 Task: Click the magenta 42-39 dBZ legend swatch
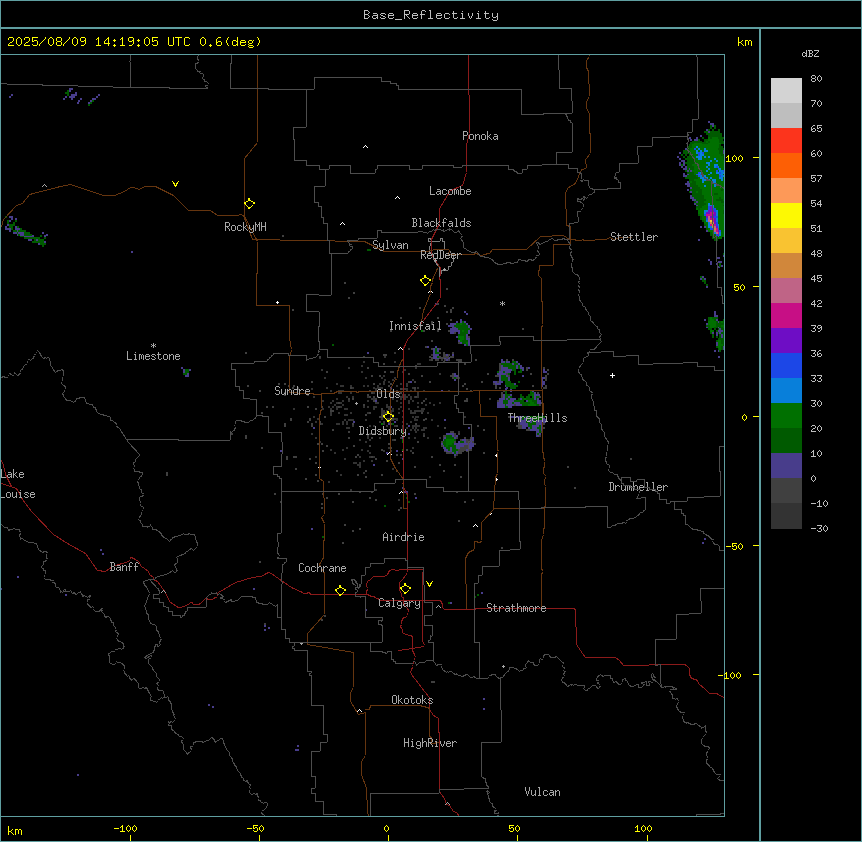tap(786, 315)
